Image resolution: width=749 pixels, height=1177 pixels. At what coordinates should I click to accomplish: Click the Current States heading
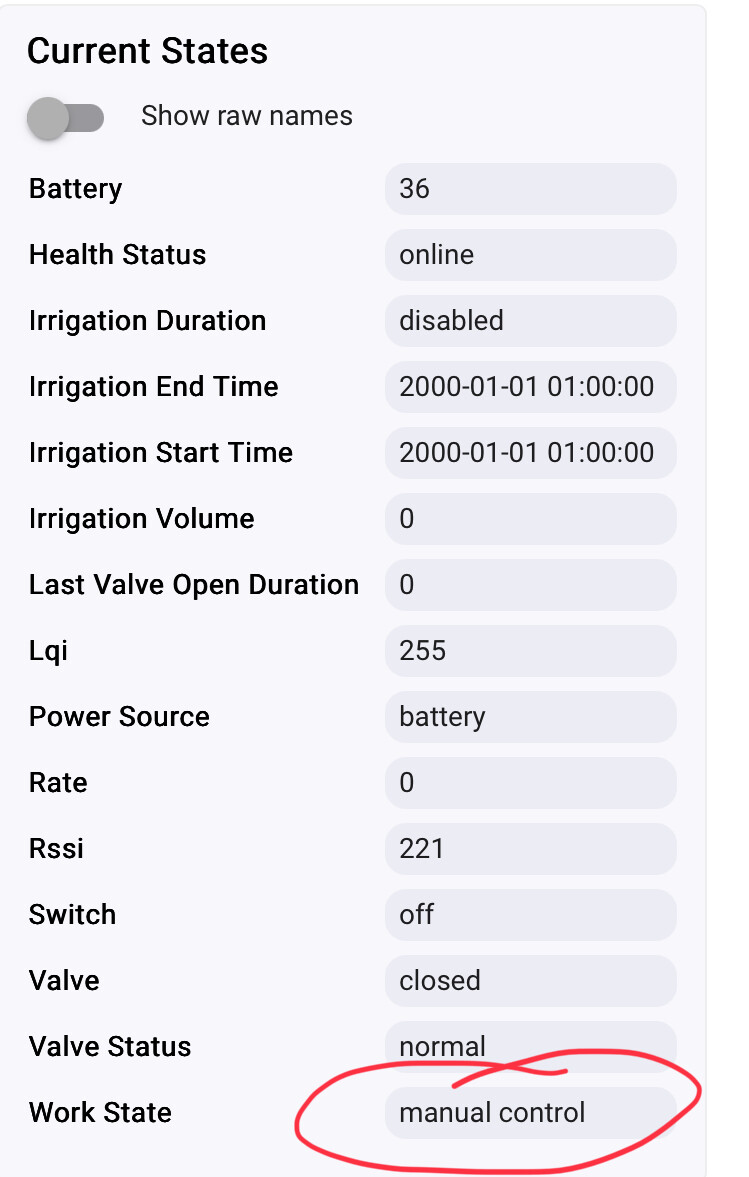click(147, 52)
